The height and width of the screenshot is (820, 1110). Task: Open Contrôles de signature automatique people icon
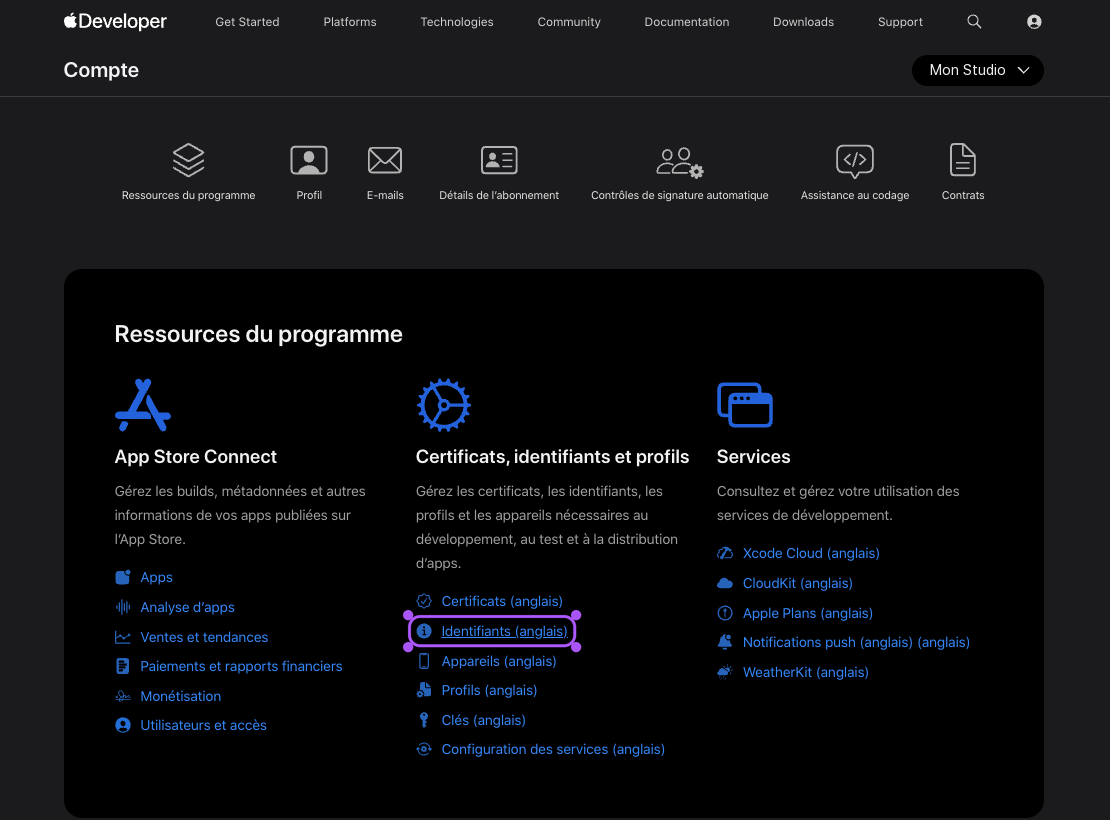(x=680, y=162)
